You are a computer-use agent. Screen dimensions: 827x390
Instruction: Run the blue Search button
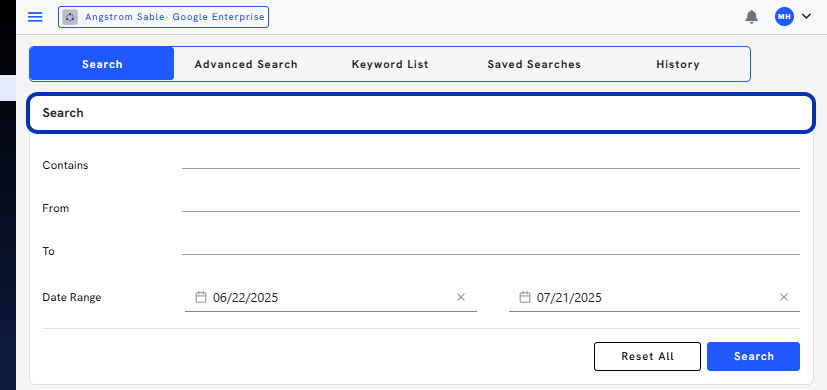pos(753,356)
